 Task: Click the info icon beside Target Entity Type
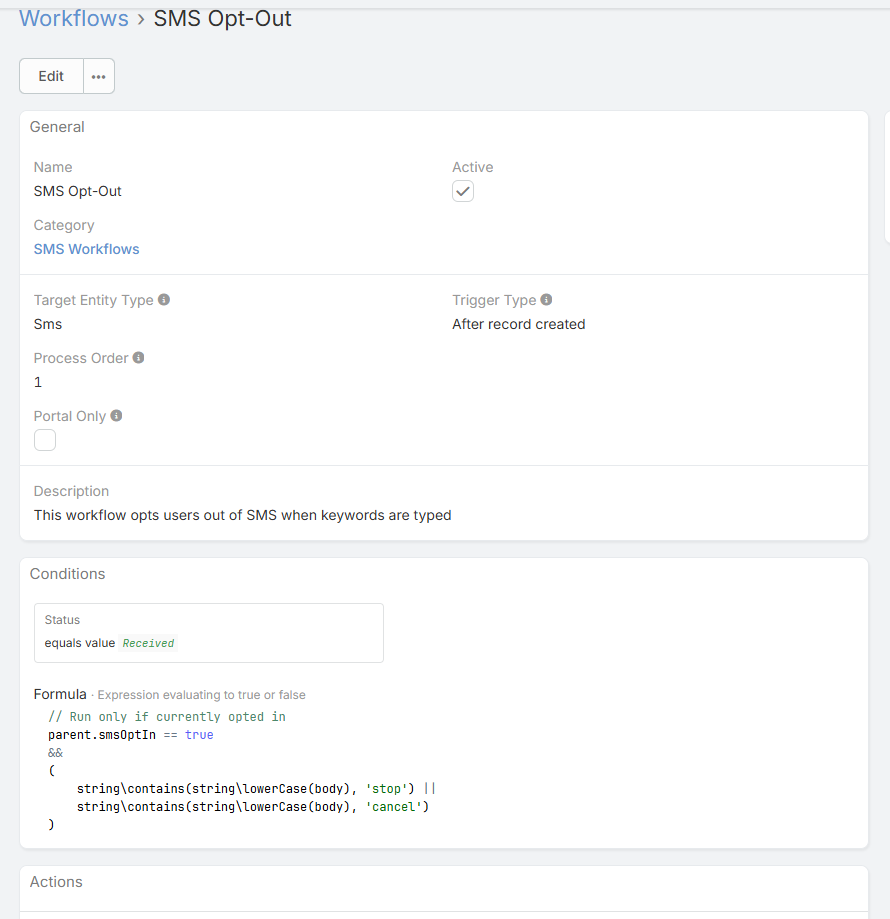(164, 300)
